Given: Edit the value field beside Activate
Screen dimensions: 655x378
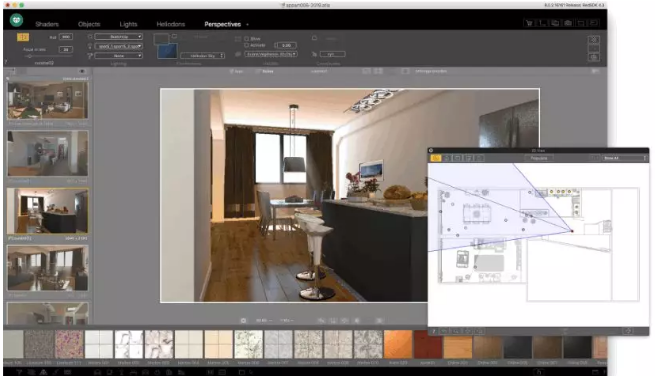Looking at the screenshot, I should click(x=286, y=45).
